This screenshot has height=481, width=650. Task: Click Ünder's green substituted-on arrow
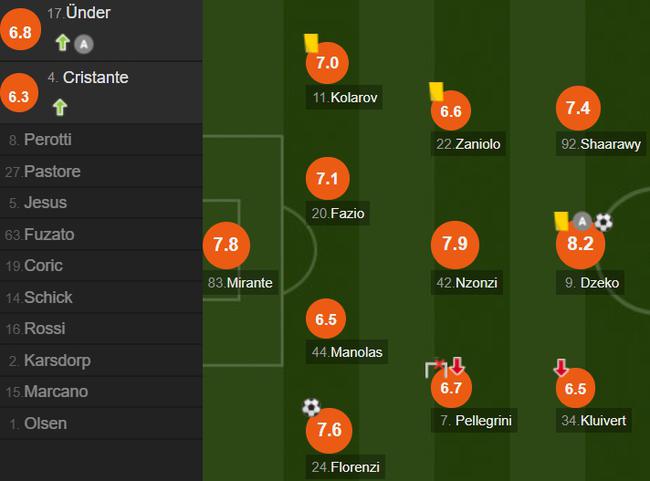point(63,43)
